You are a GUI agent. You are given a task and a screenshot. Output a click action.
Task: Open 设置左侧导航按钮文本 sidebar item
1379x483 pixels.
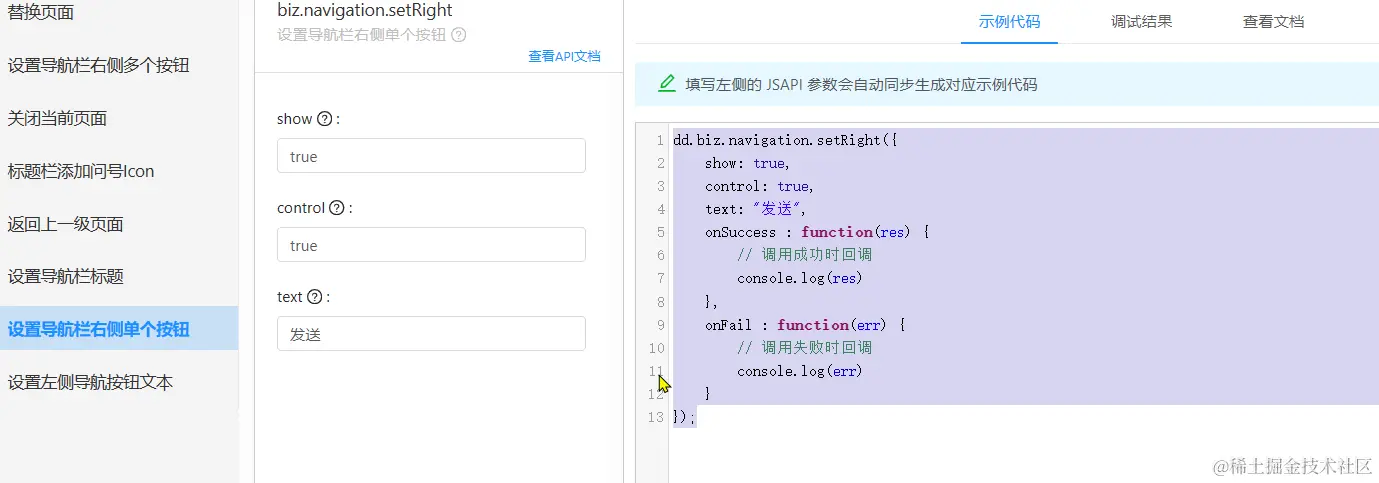(91, 382)
